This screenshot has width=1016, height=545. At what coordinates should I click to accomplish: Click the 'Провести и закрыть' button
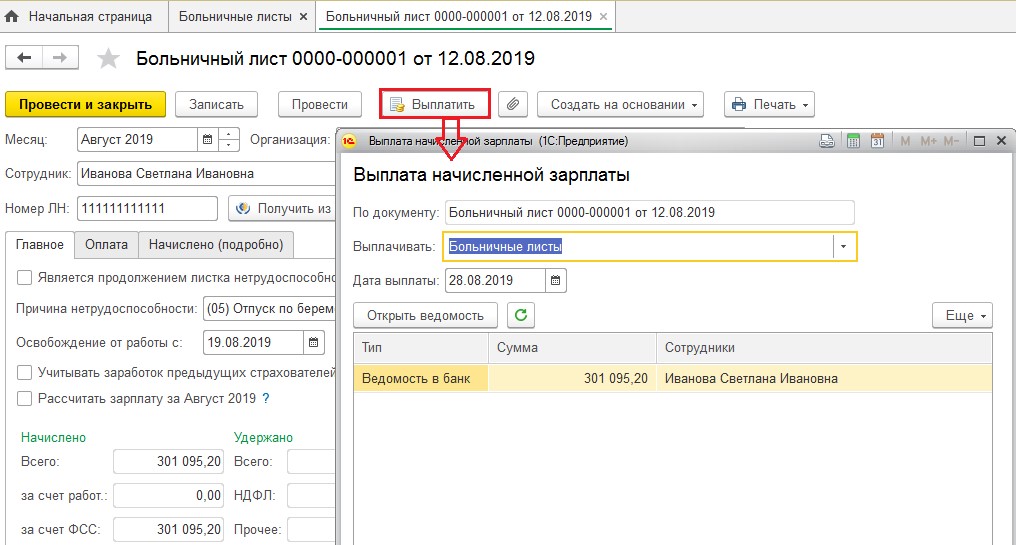[x=85, y=104]
